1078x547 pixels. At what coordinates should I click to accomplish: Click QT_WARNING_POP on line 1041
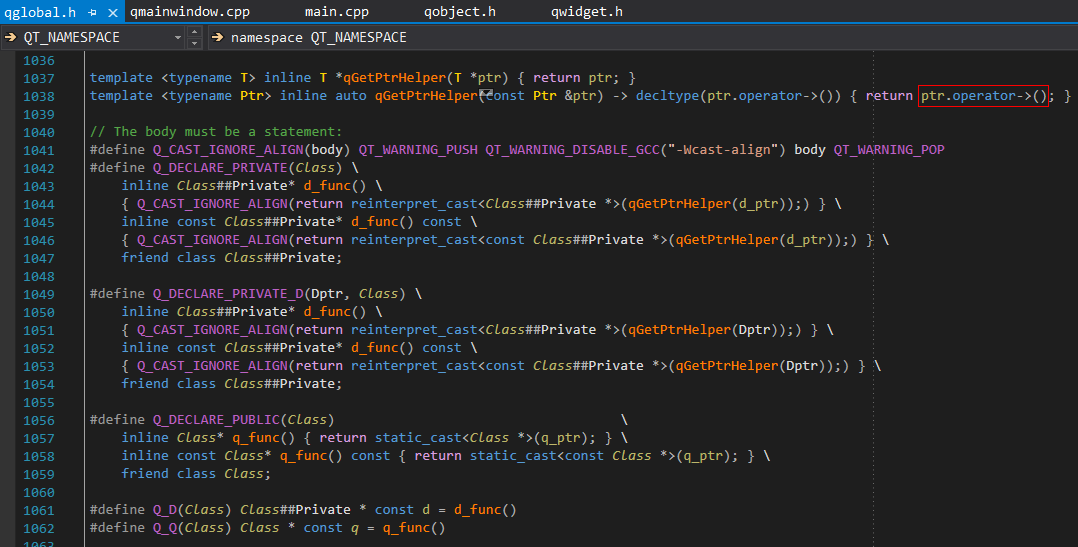tap(889, 150)
